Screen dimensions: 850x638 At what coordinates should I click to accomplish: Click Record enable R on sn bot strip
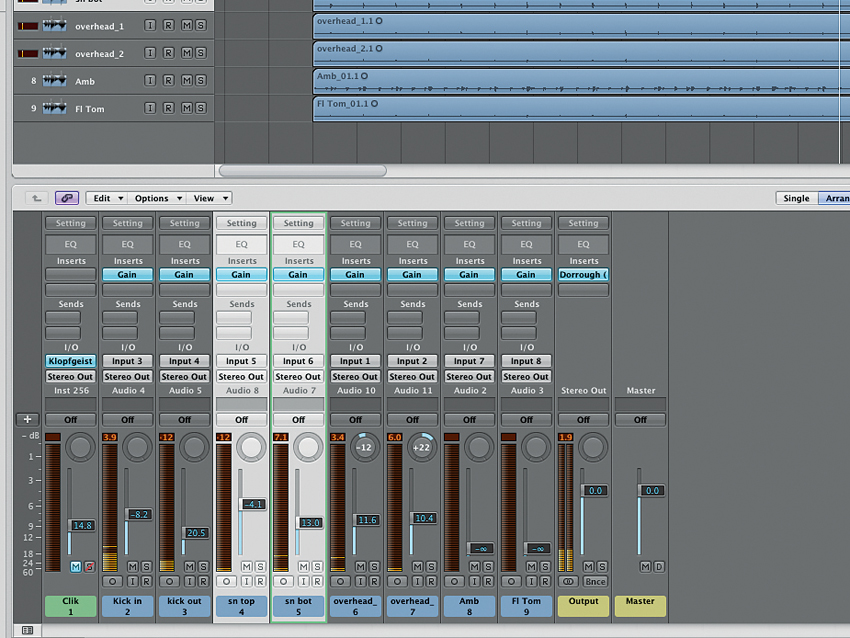[x=317, y=581]
